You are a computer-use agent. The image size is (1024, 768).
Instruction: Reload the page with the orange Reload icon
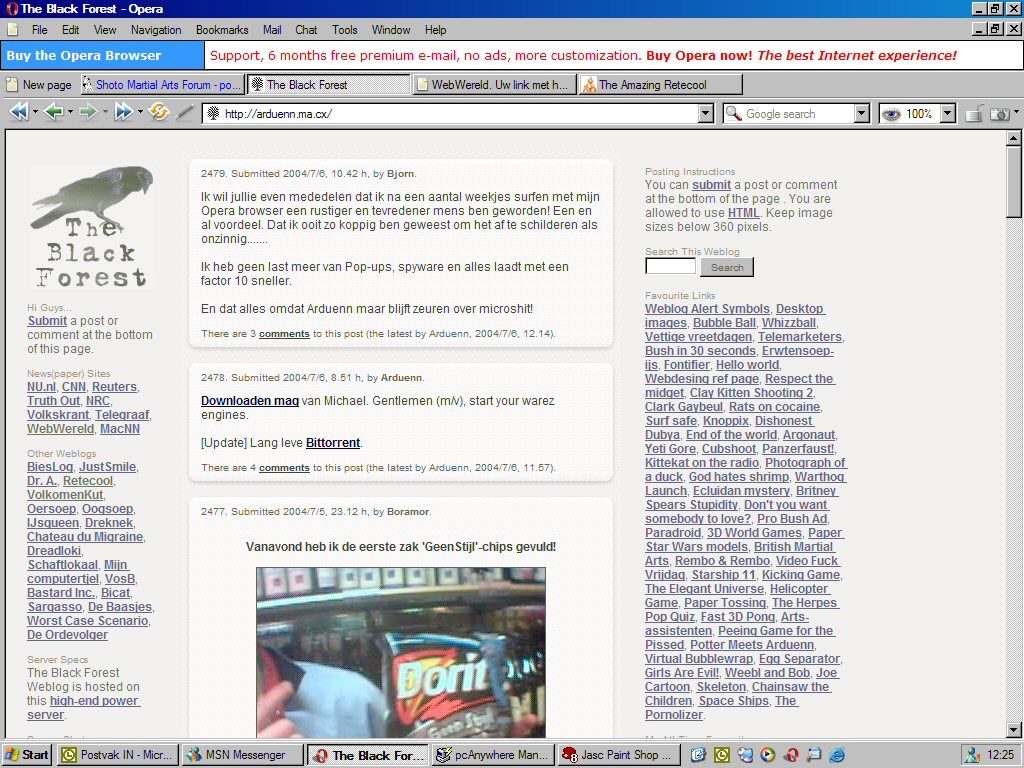159,112
